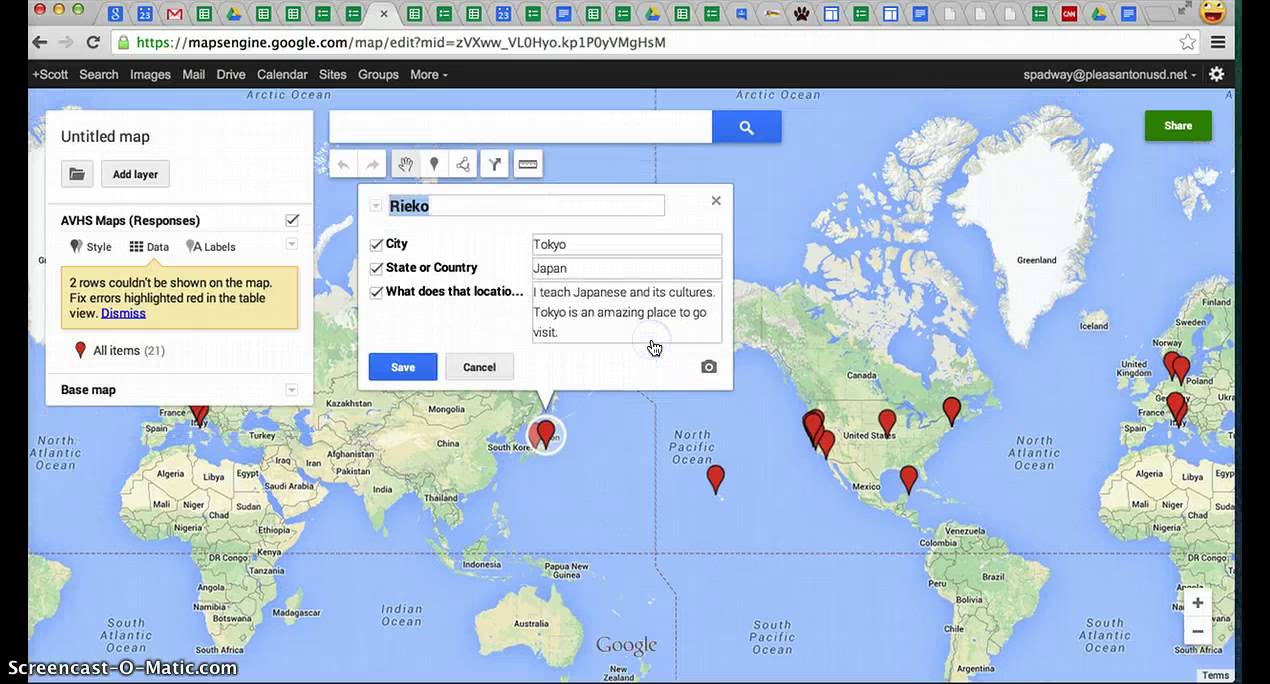Viewport: 1270px width, 684px height.
Task: Open the More dropdown in Google bar
Action: [x=428, y=74]
